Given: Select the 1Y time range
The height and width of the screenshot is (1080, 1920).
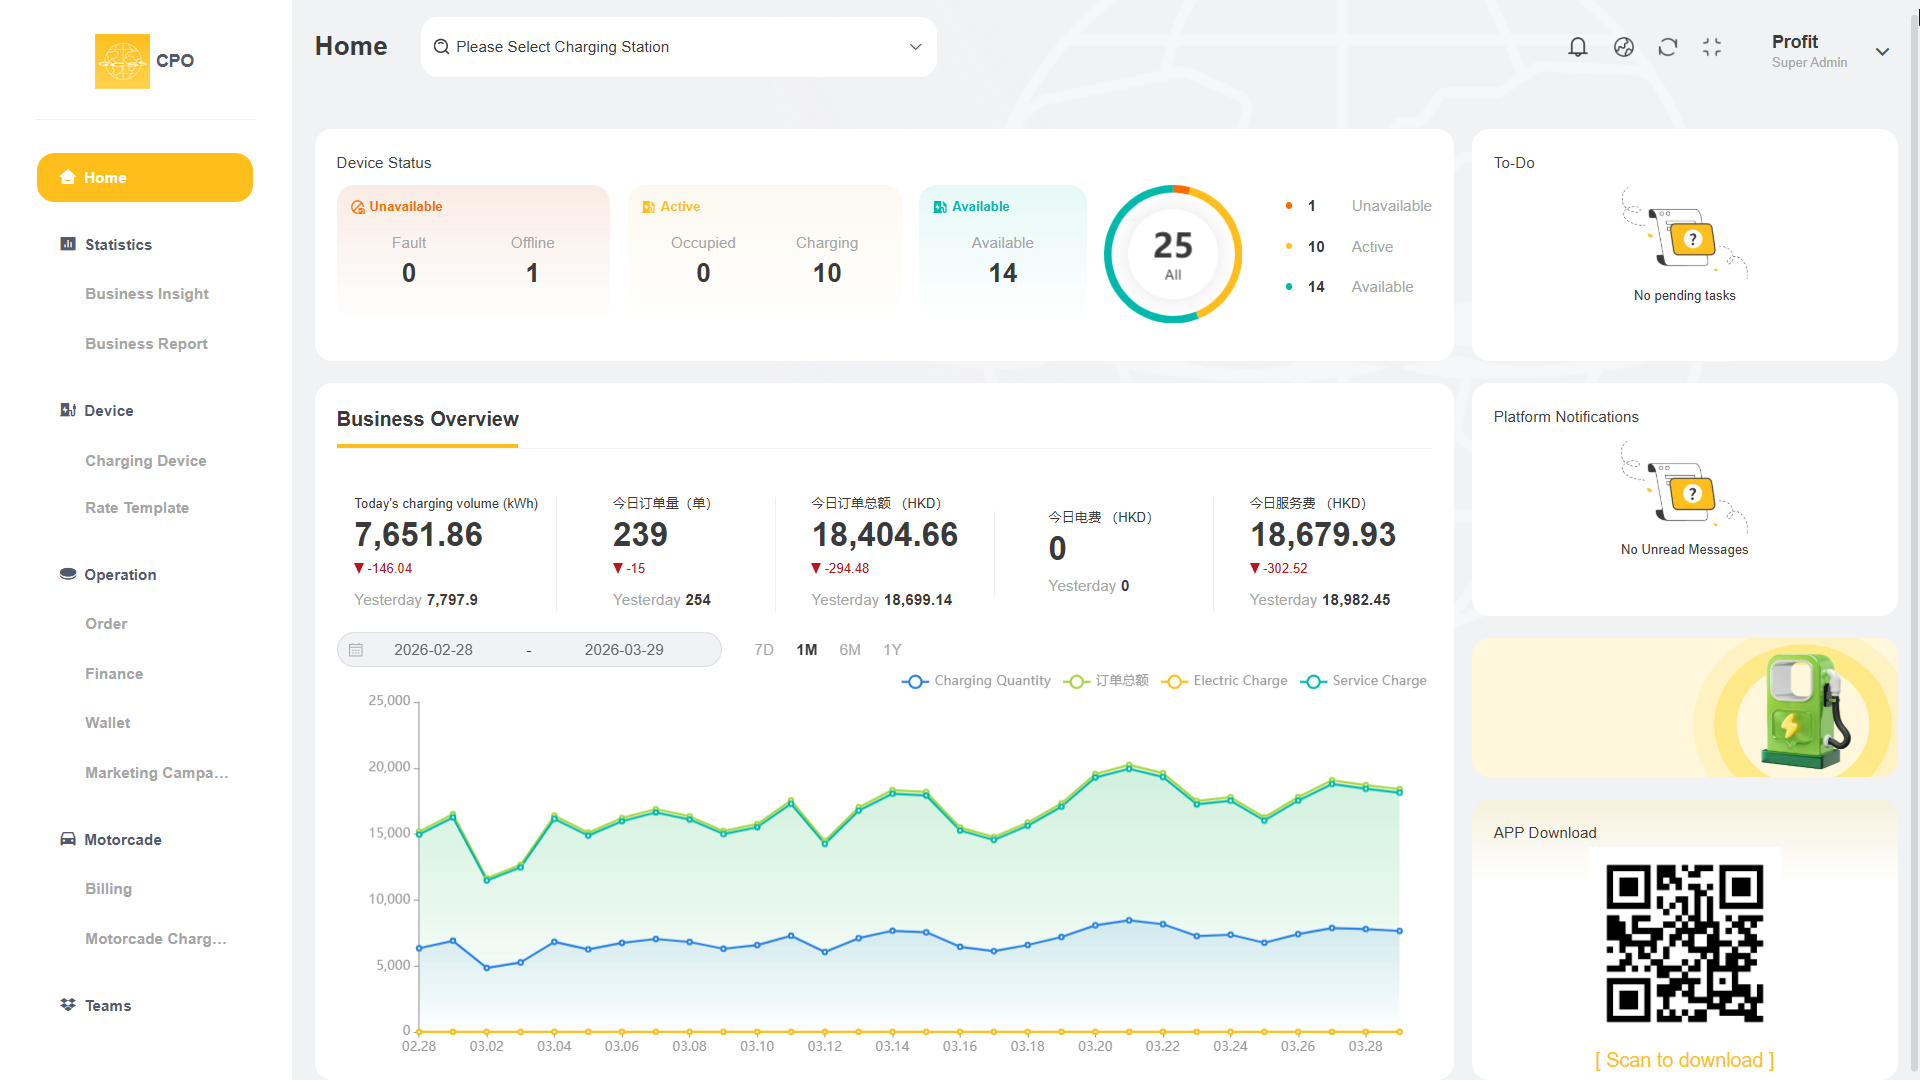Looking at the screenshot, I should pyautogui.click(x=892, y=650).
